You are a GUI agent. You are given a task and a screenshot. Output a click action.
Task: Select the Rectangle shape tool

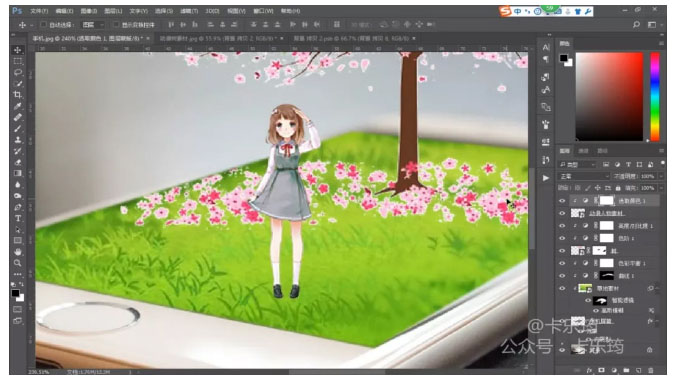pos(18,241)
